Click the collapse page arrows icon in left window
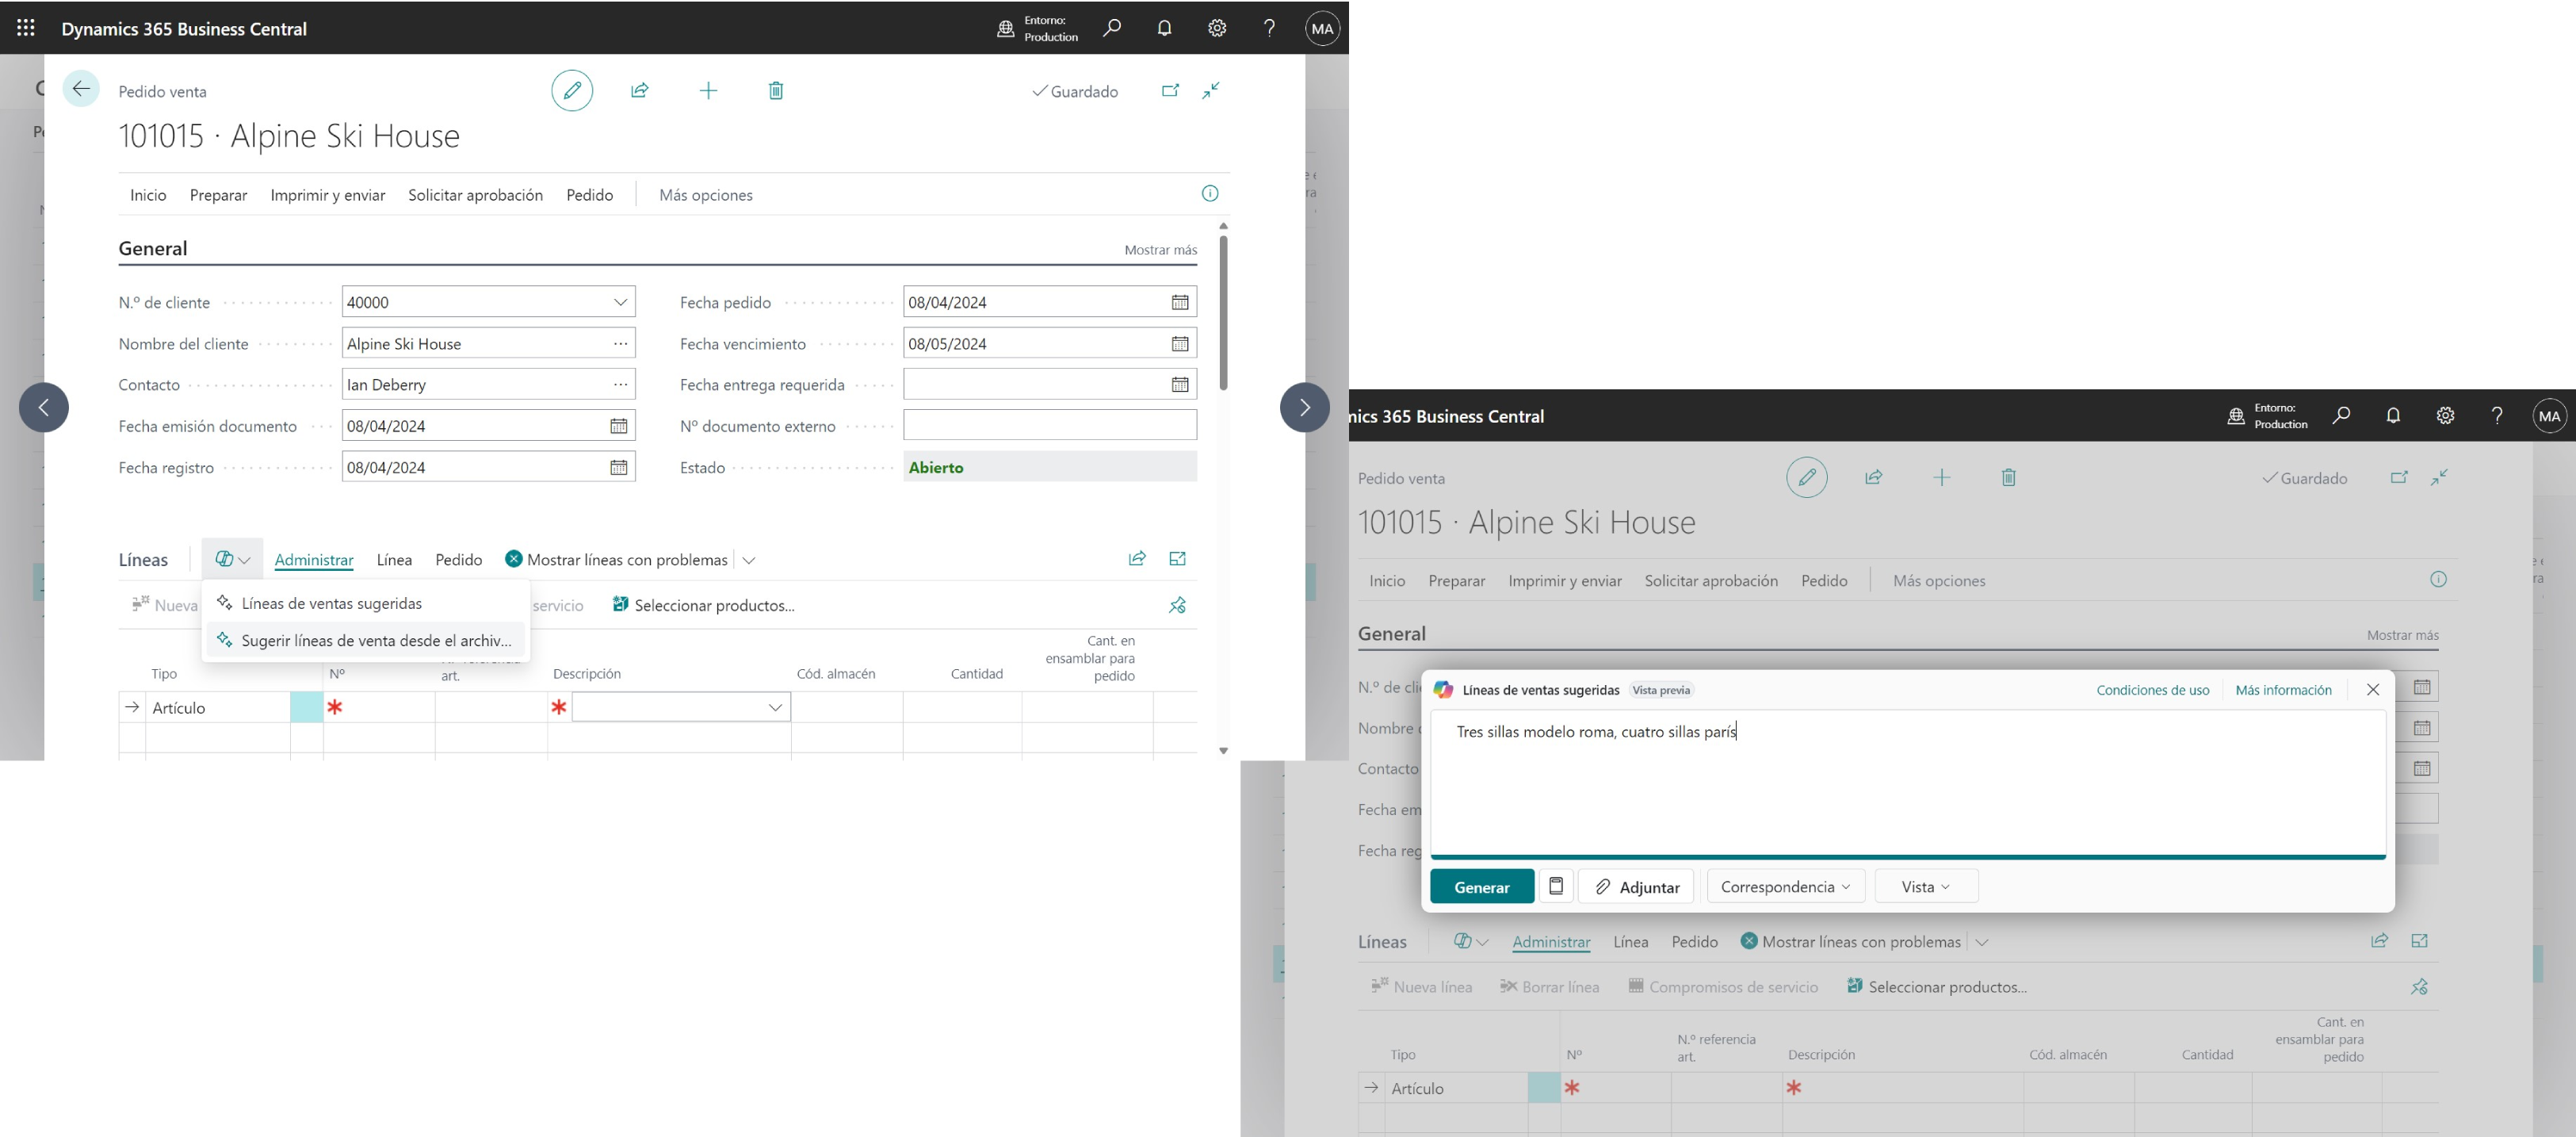Screen dimensions: 2576x1137 tap(1211, 91)
